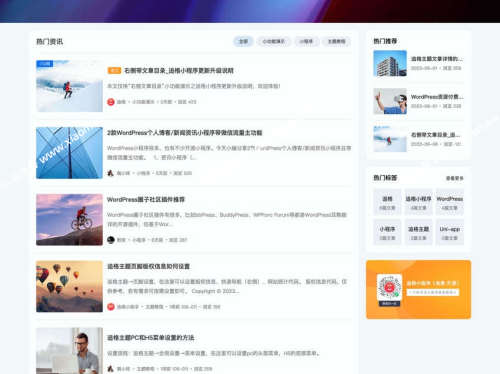
Task: Click the 热门资讯 section heading
Action: point(50,42)
